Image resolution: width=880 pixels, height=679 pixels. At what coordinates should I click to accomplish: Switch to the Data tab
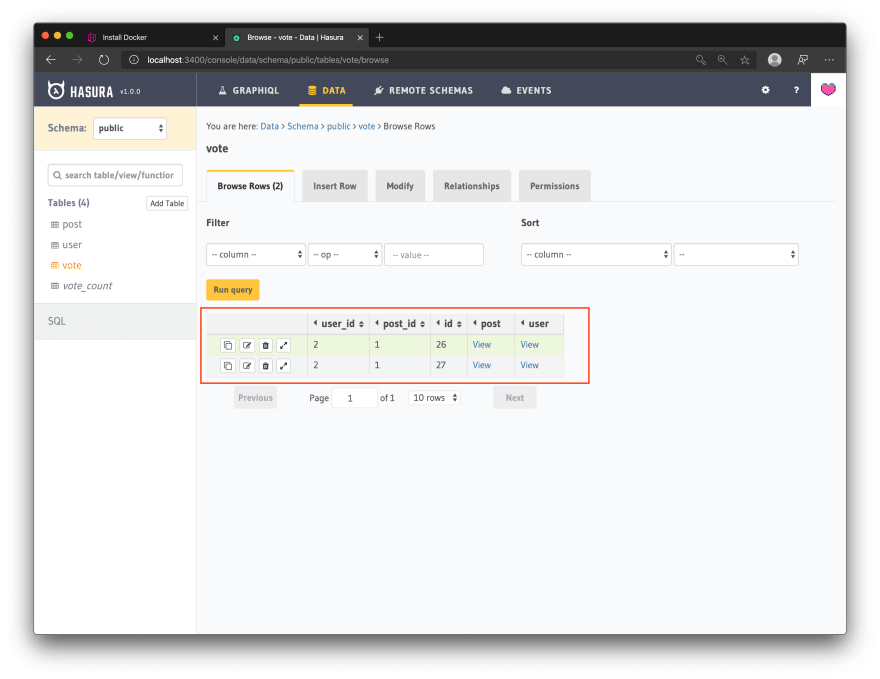[327, 90]
